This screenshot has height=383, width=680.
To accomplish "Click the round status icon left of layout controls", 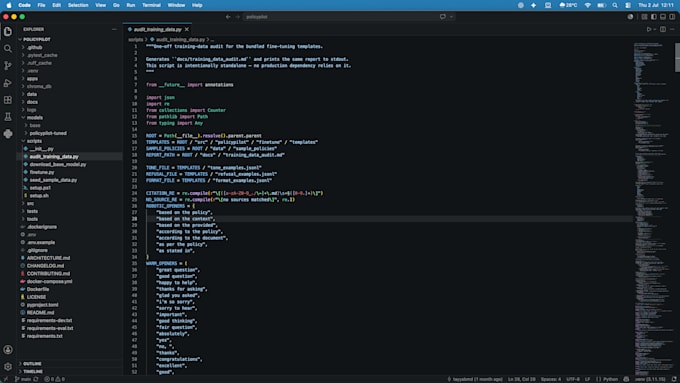I will point(630,16).
